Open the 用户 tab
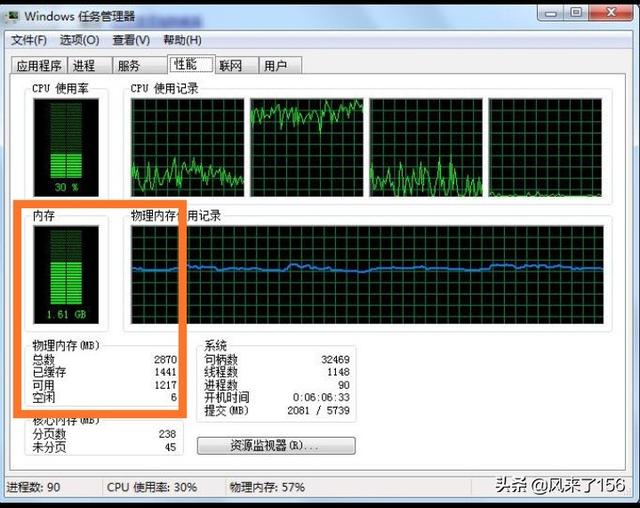Screen dimensions: 640x508 tap(276, 66)
